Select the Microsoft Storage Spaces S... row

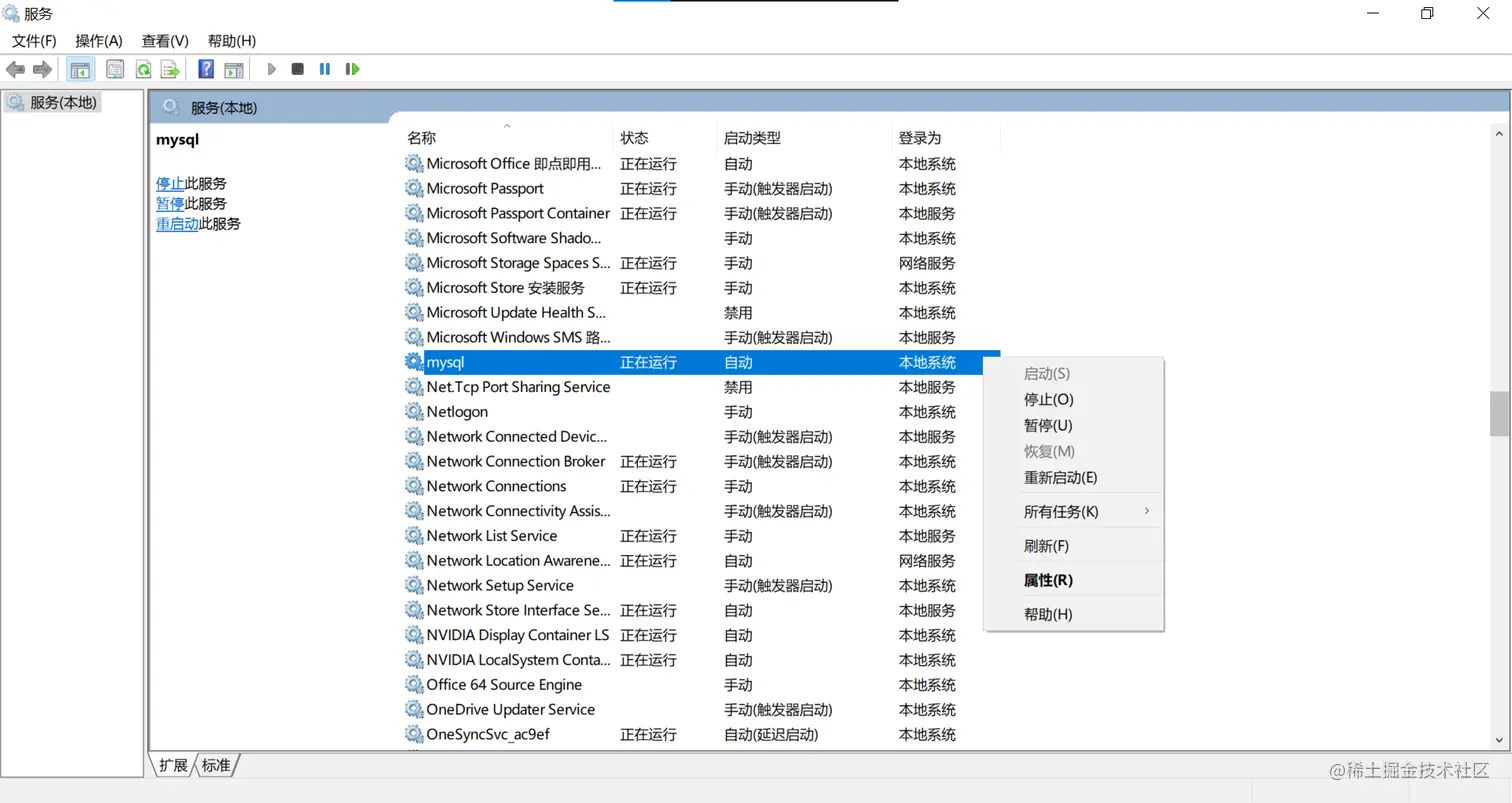701,263
